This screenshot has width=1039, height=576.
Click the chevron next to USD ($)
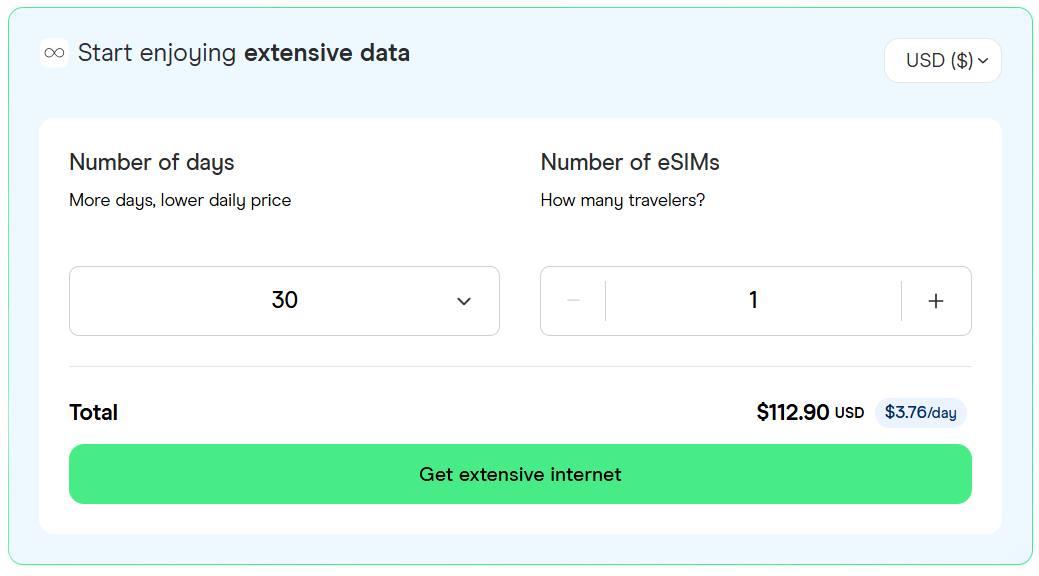click(983, 61)
